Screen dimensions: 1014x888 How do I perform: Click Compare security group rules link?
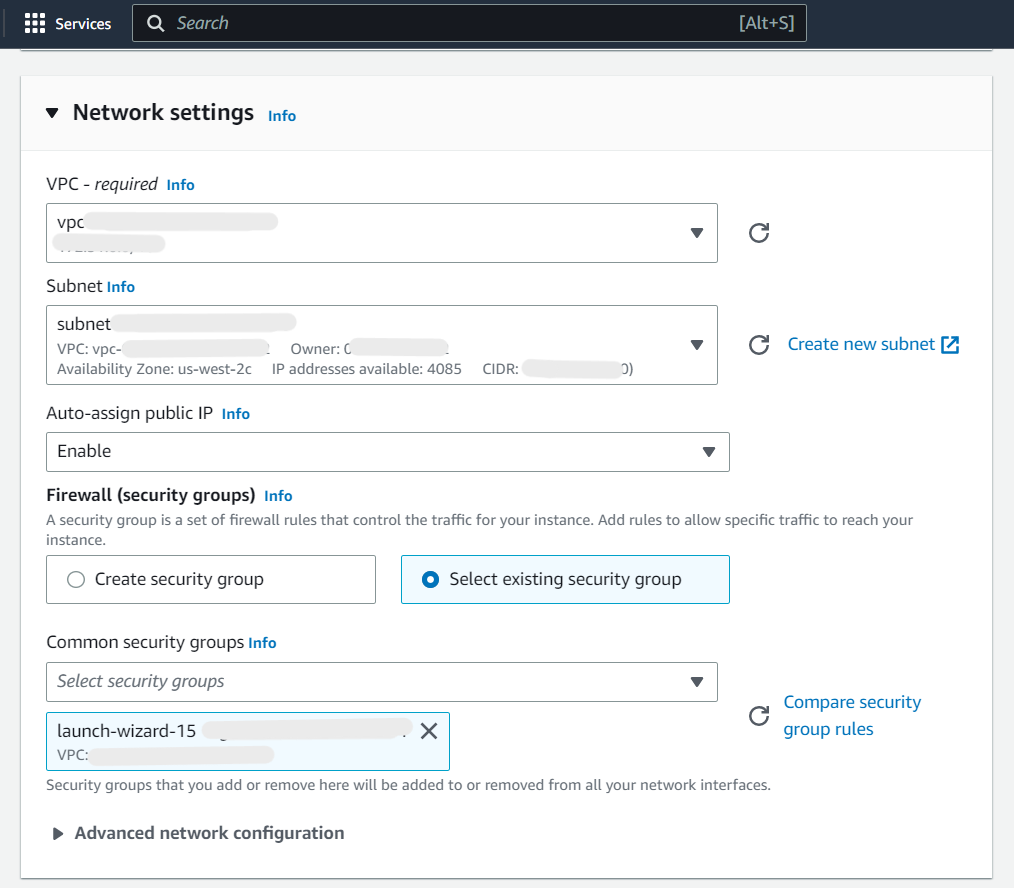(x=852, y=715)
